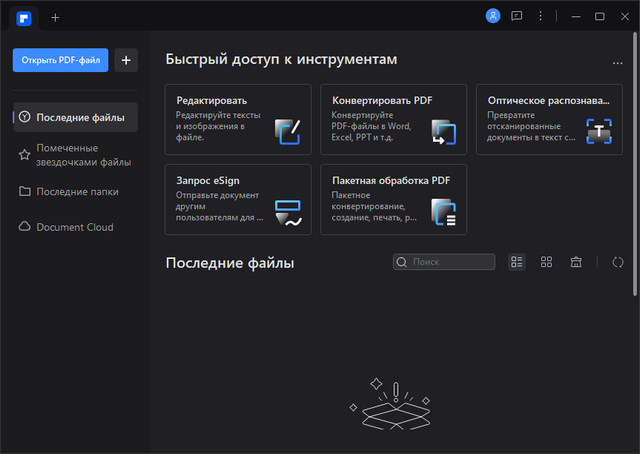Open Последние папки in the sidebar
This screenshot has height=454, width=640.
(75, 191)
